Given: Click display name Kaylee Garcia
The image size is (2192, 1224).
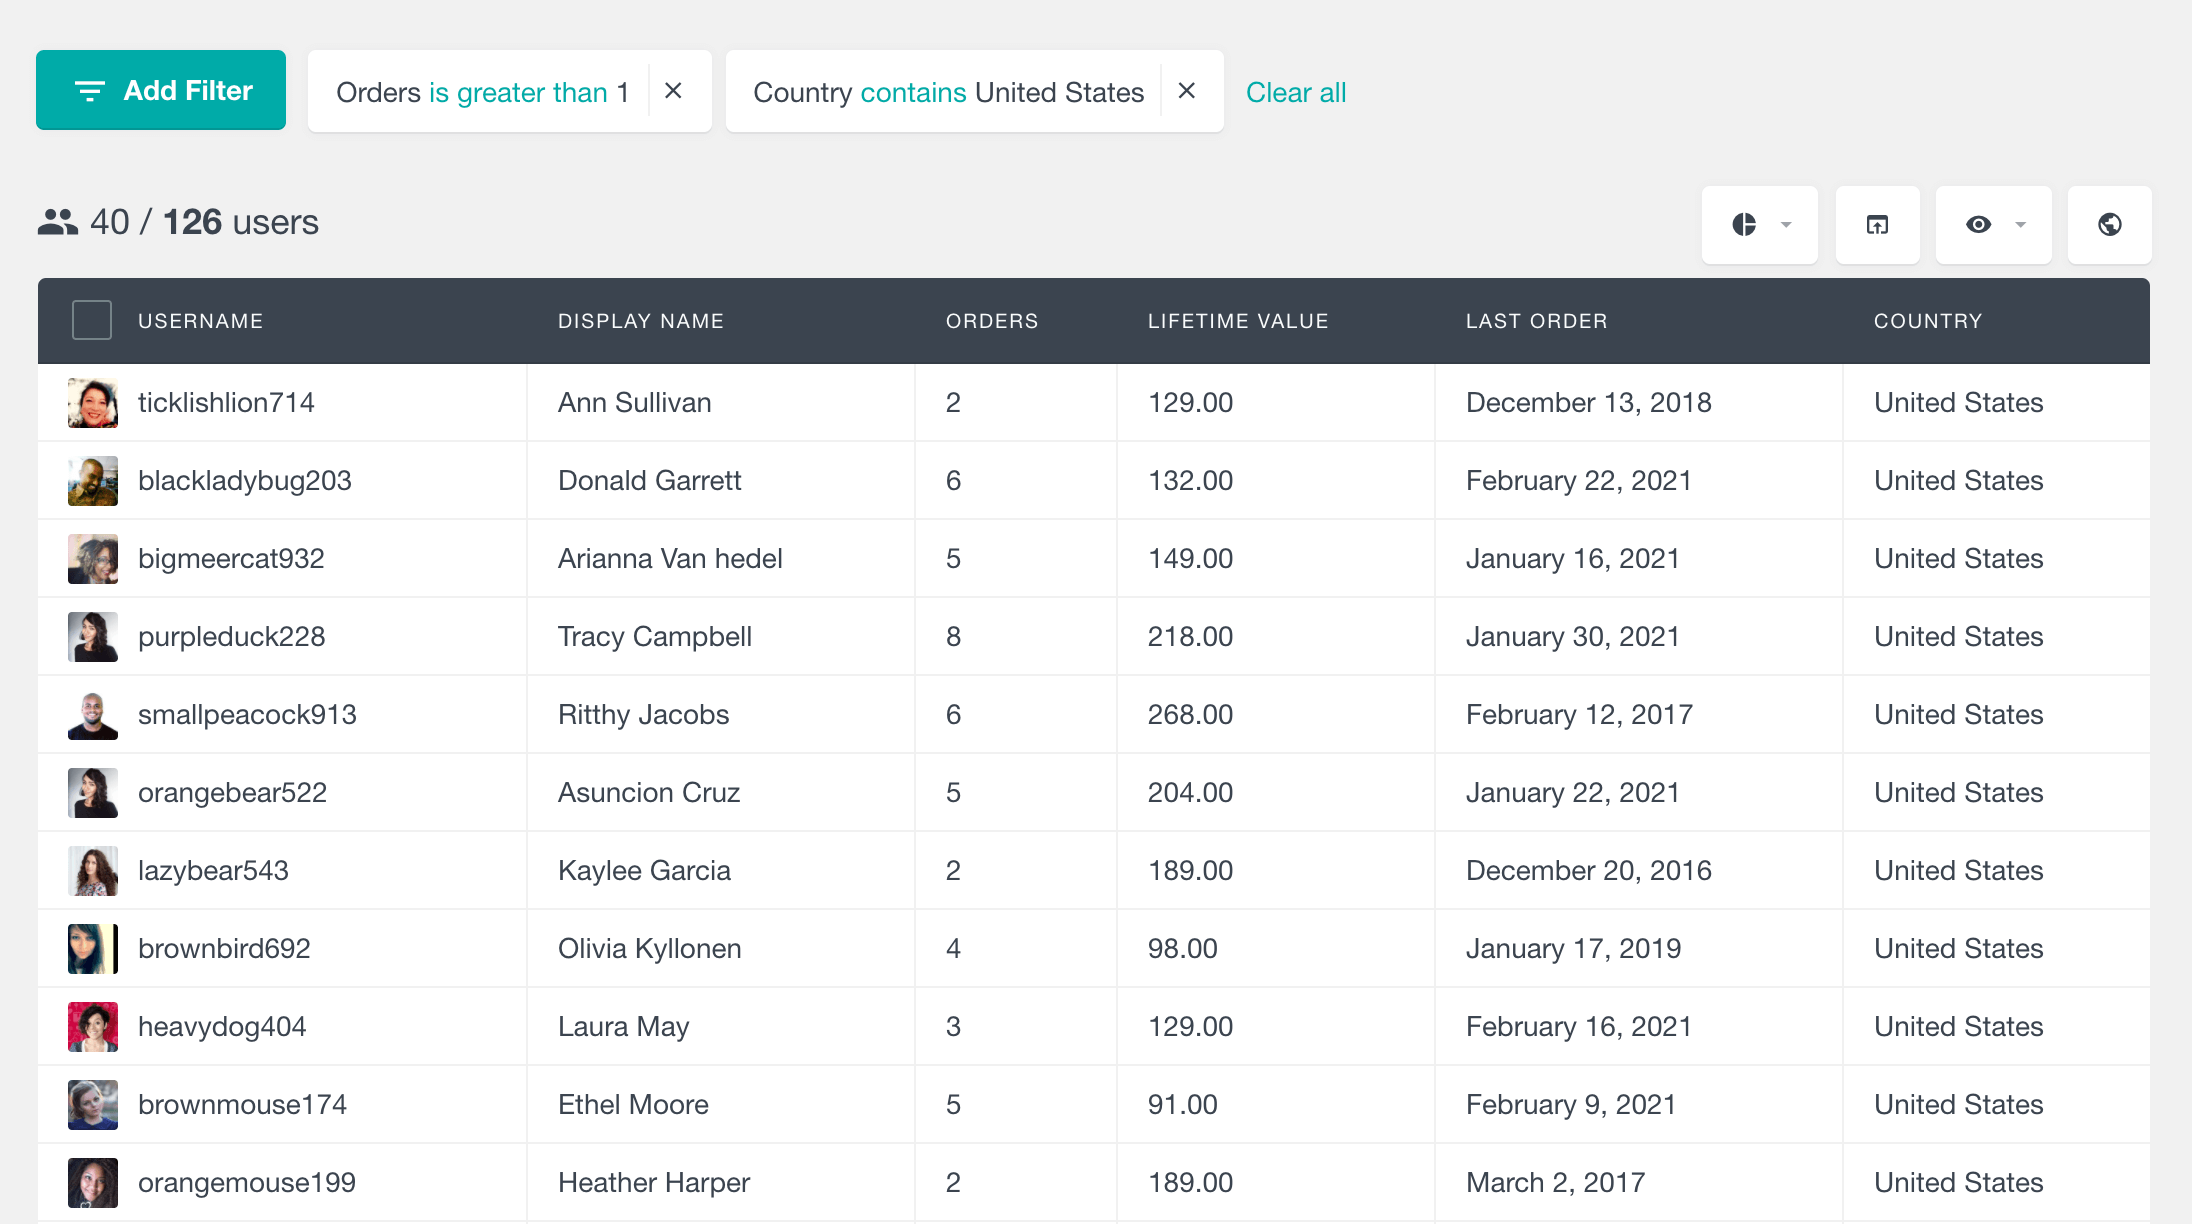Looking at the screenshot, I should coord(644,870).
